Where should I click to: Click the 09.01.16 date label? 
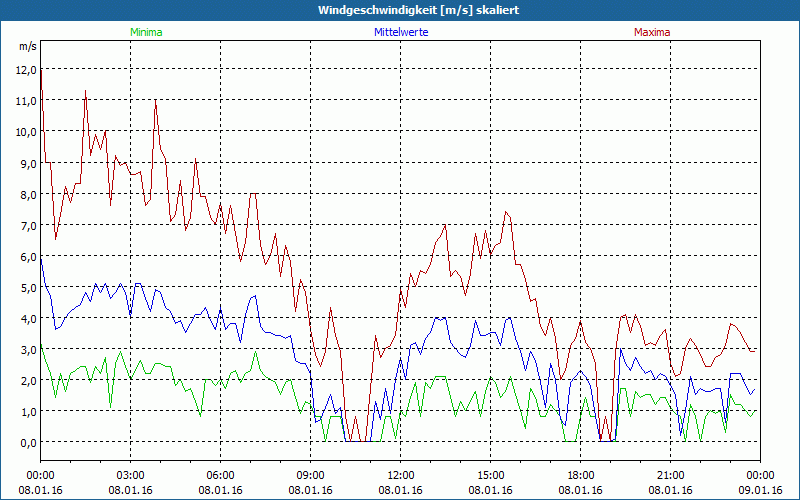click(760, 490)
